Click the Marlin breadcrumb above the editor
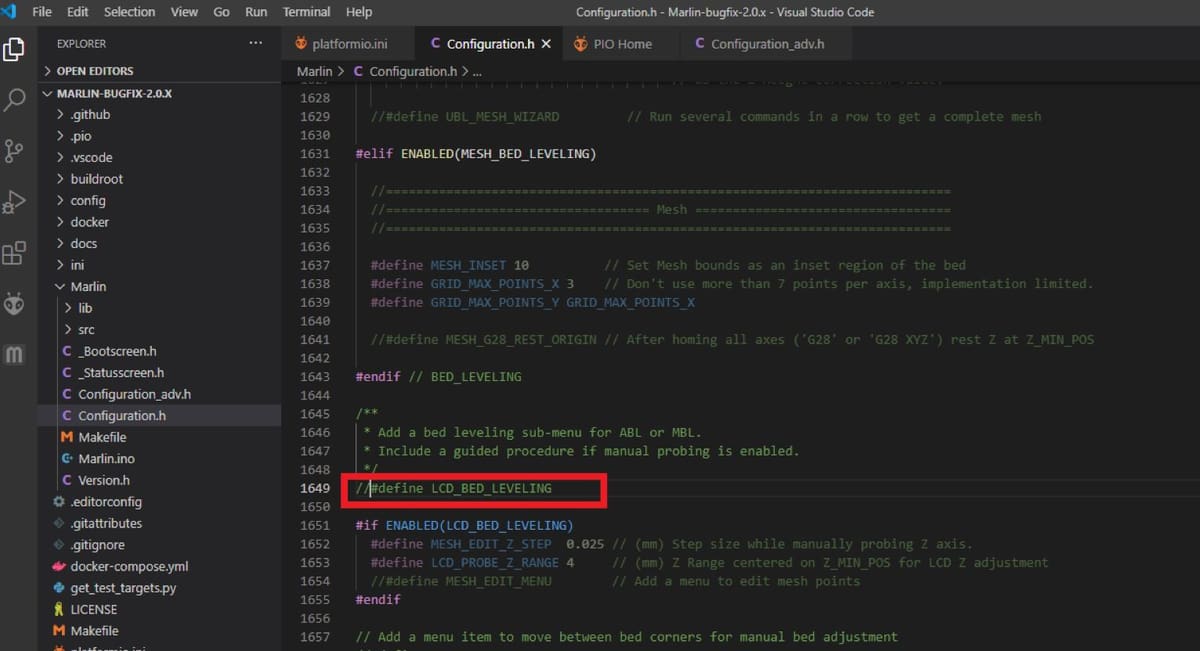Image resolution: width=1200 pixels, height=651 pixels. click(314, 72)
